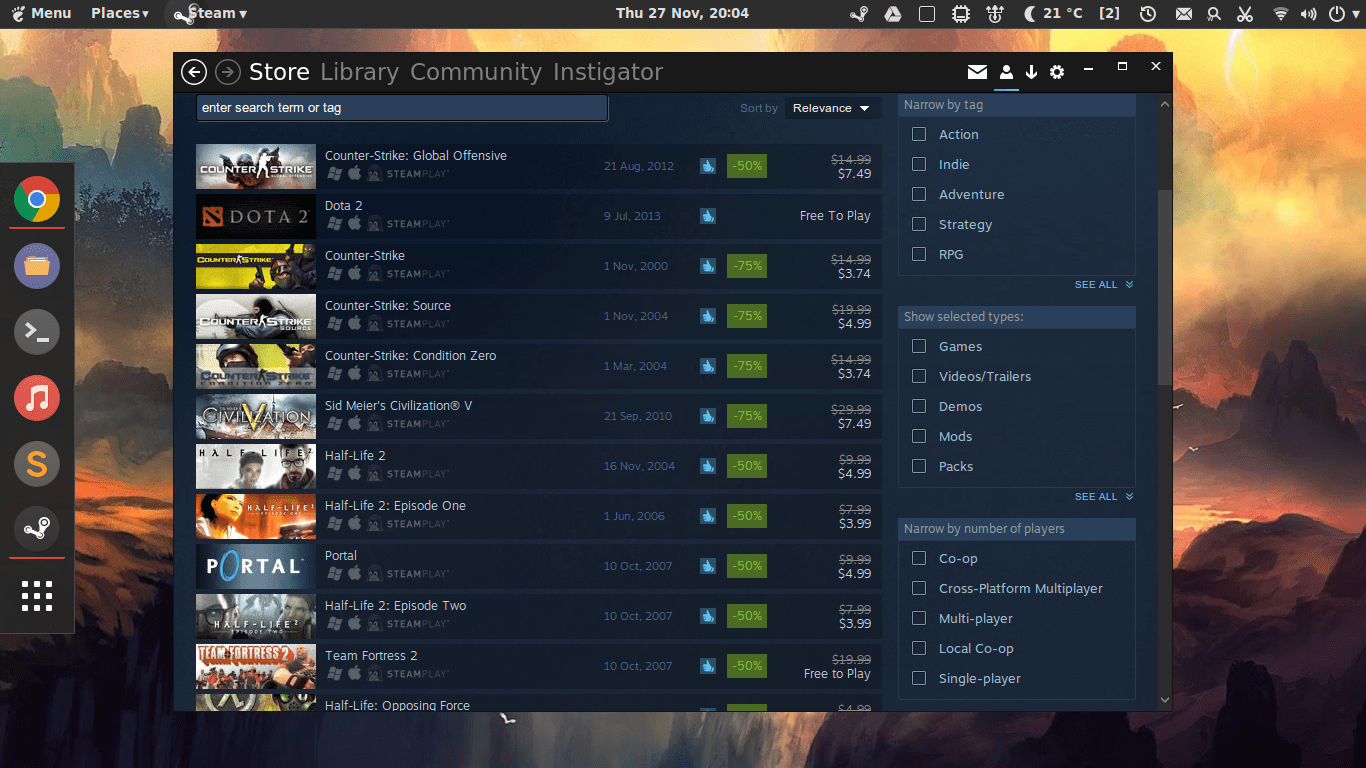Screen dimensions: 1366x768
Task: Enable the Action tag checkbox
Action: (x=919, y=134)
